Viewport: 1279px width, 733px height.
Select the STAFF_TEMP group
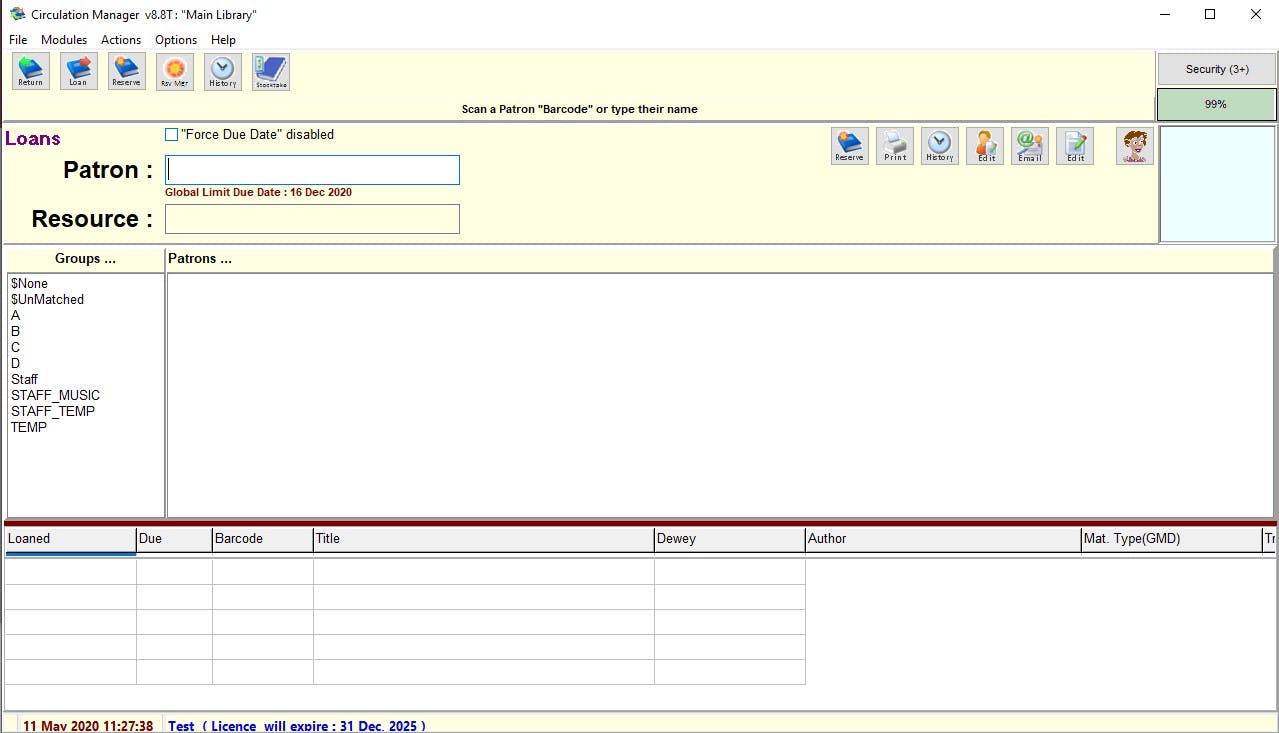pos(53,412)
